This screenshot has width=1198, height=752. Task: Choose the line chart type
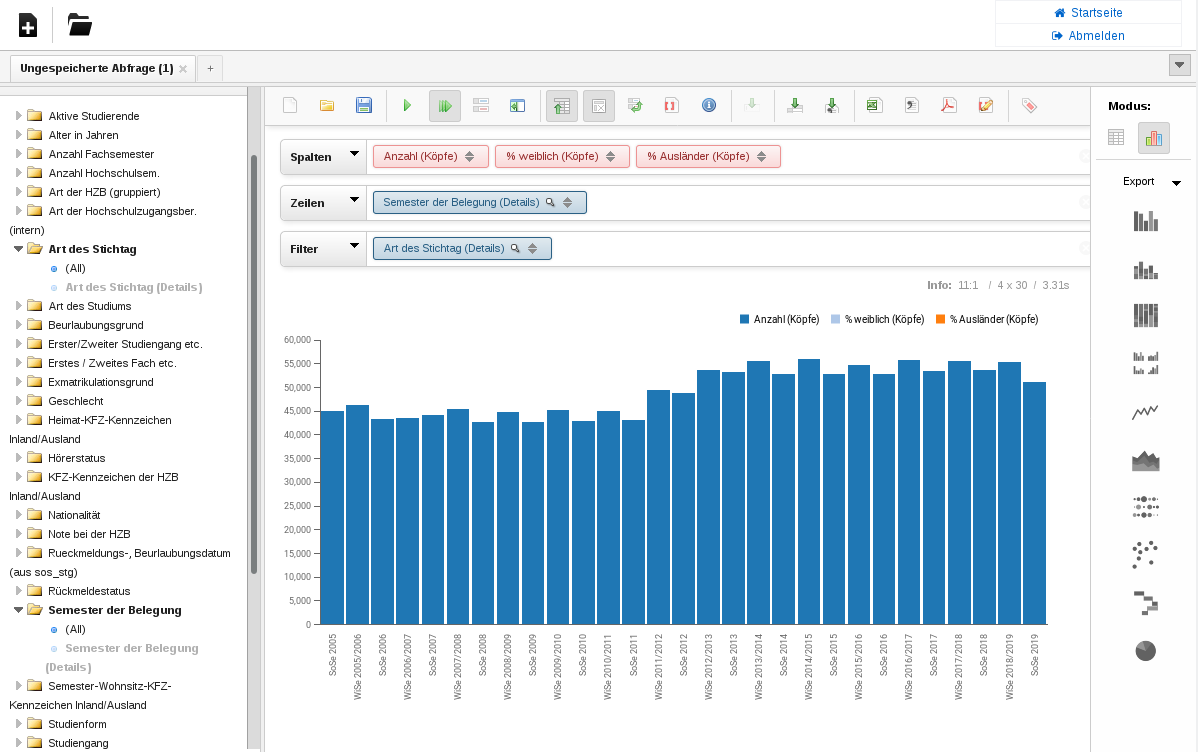click(1145, 412)
